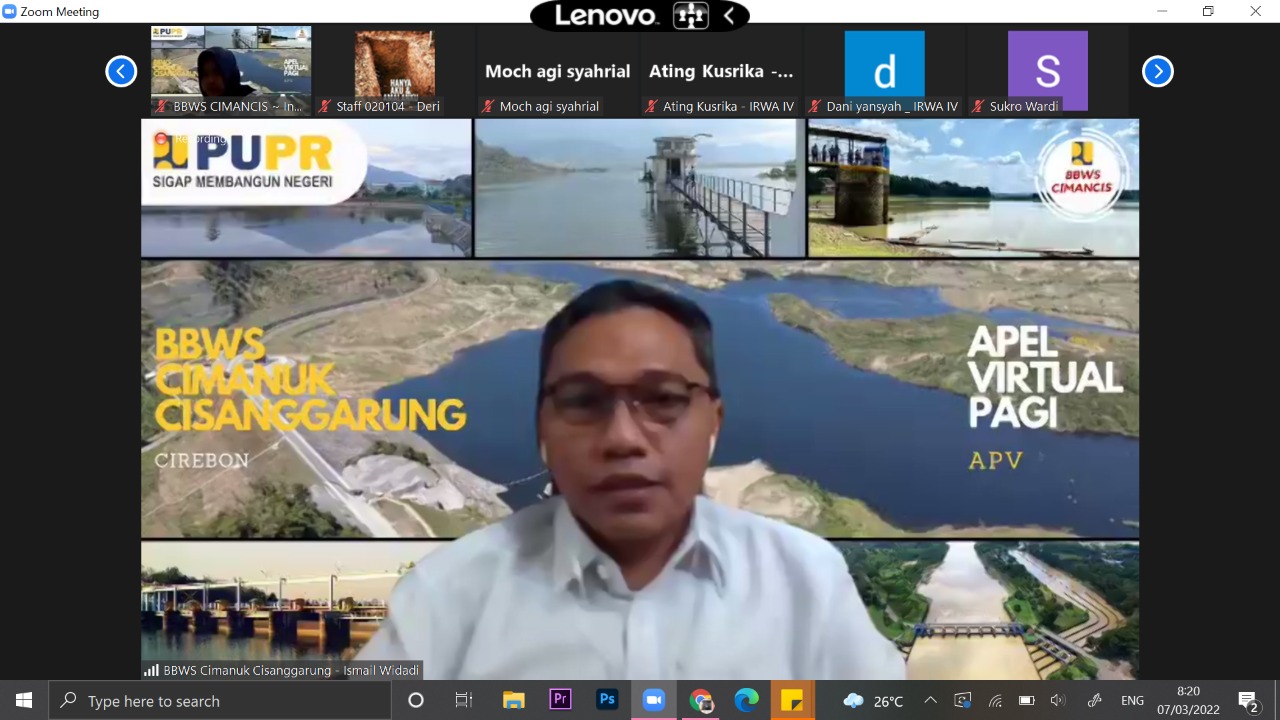Select the Sukro Wardi participant tile
The image size is (1280, 720).
[1047, 70]
